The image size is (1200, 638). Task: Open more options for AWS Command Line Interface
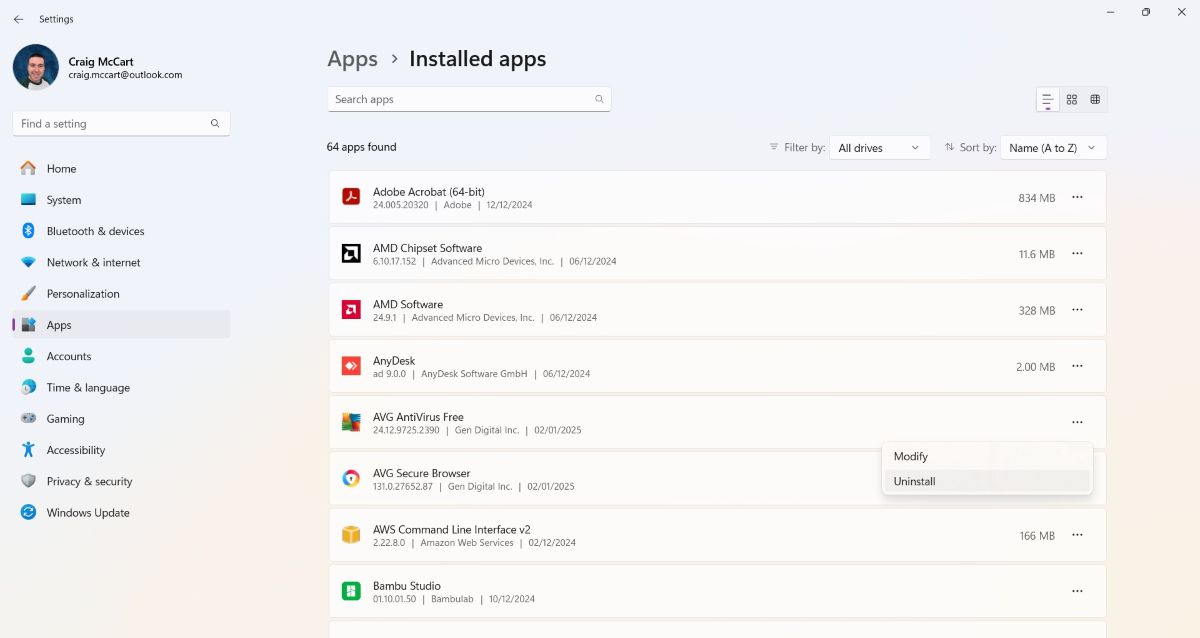click(1077, 535)
